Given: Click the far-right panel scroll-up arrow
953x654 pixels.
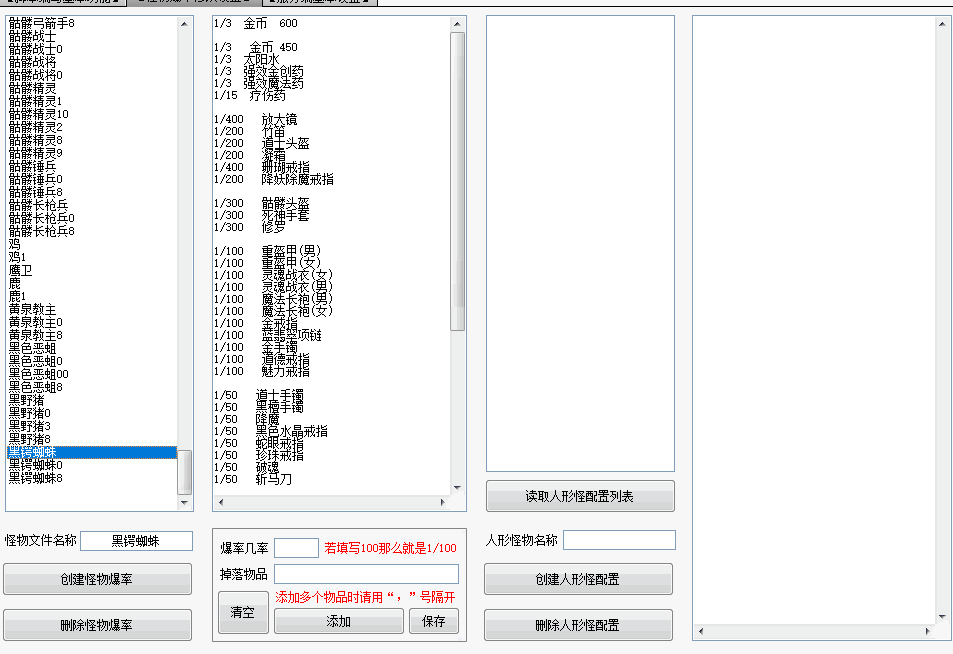Looking at the screenshot, I should pos(942,24).
